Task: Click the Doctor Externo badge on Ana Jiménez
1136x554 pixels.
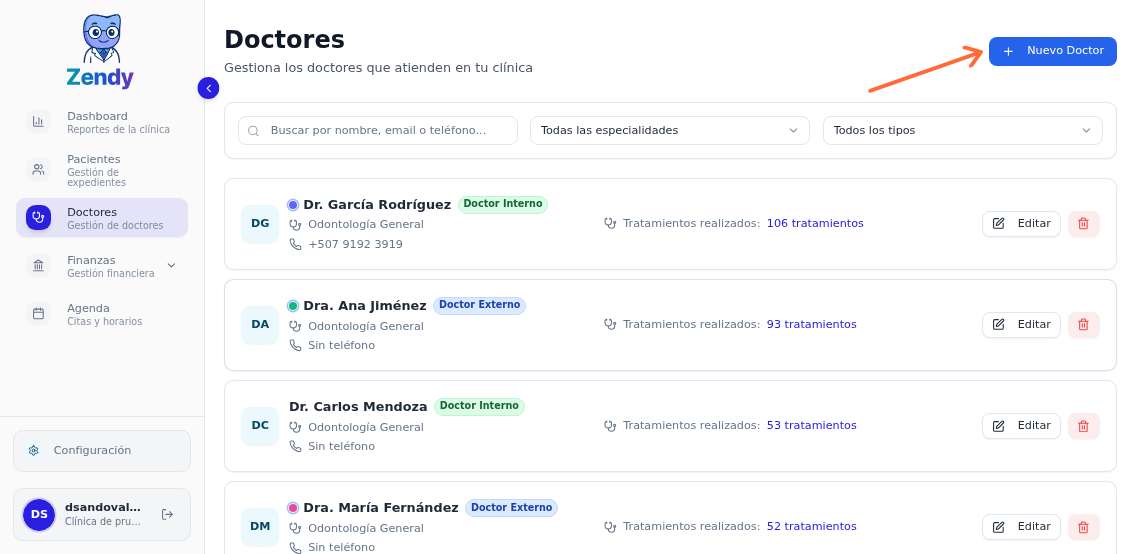Action: click(480, 306)
